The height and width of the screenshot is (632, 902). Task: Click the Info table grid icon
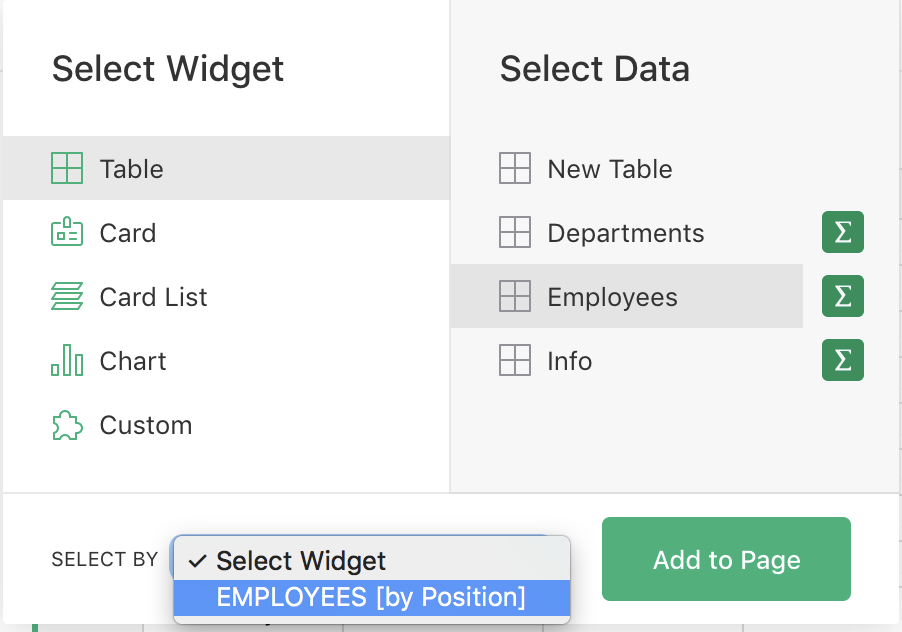[515, 361]
